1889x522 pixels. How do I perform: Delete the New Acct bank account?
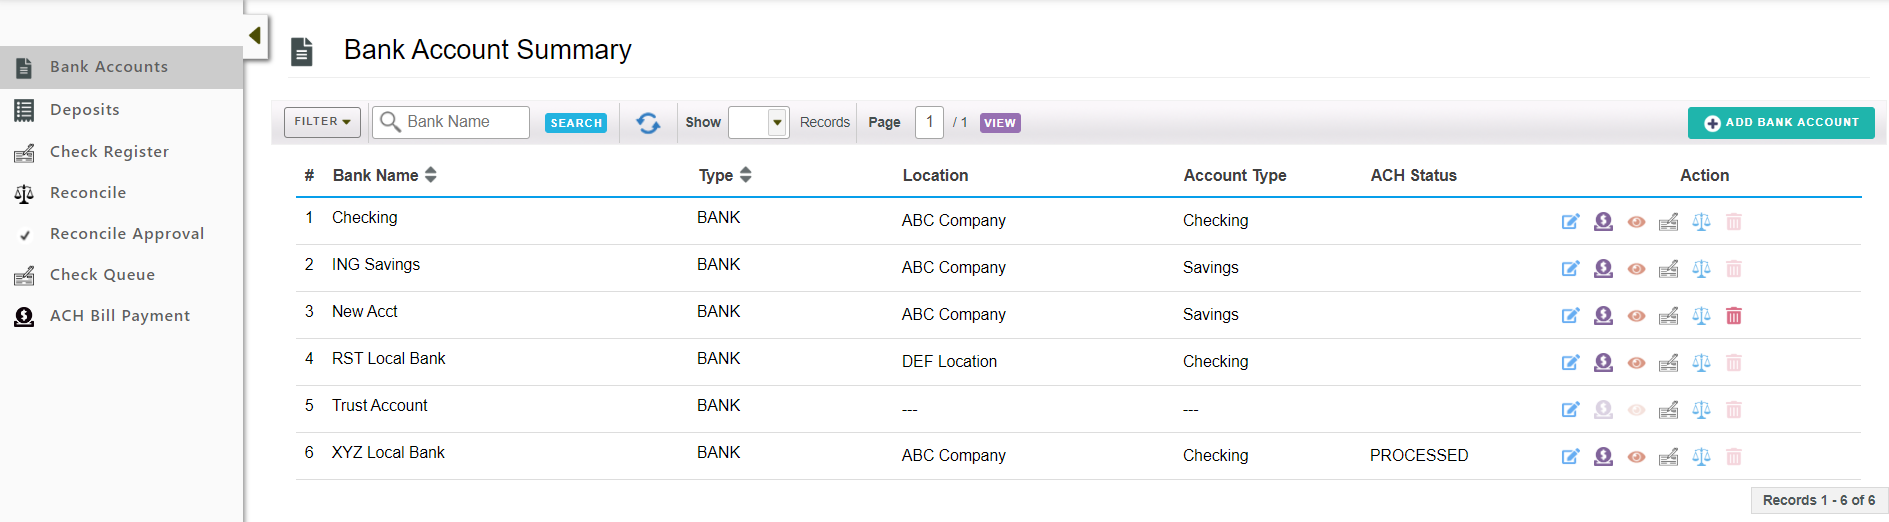(x=1734, y=316)
